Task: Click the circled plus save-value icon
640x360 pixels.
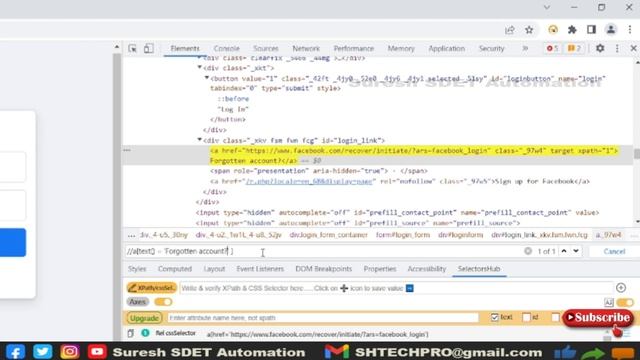Action: coord(621,288)
